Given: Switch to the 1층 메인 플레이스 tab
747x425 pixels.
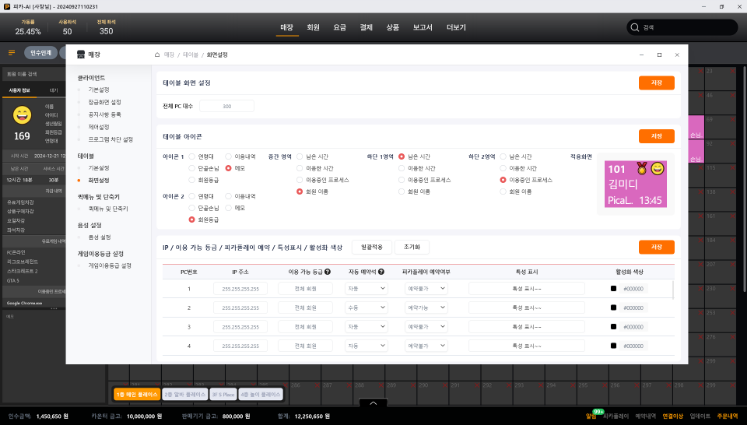Looking at the screenshot, I should (136, 394).
